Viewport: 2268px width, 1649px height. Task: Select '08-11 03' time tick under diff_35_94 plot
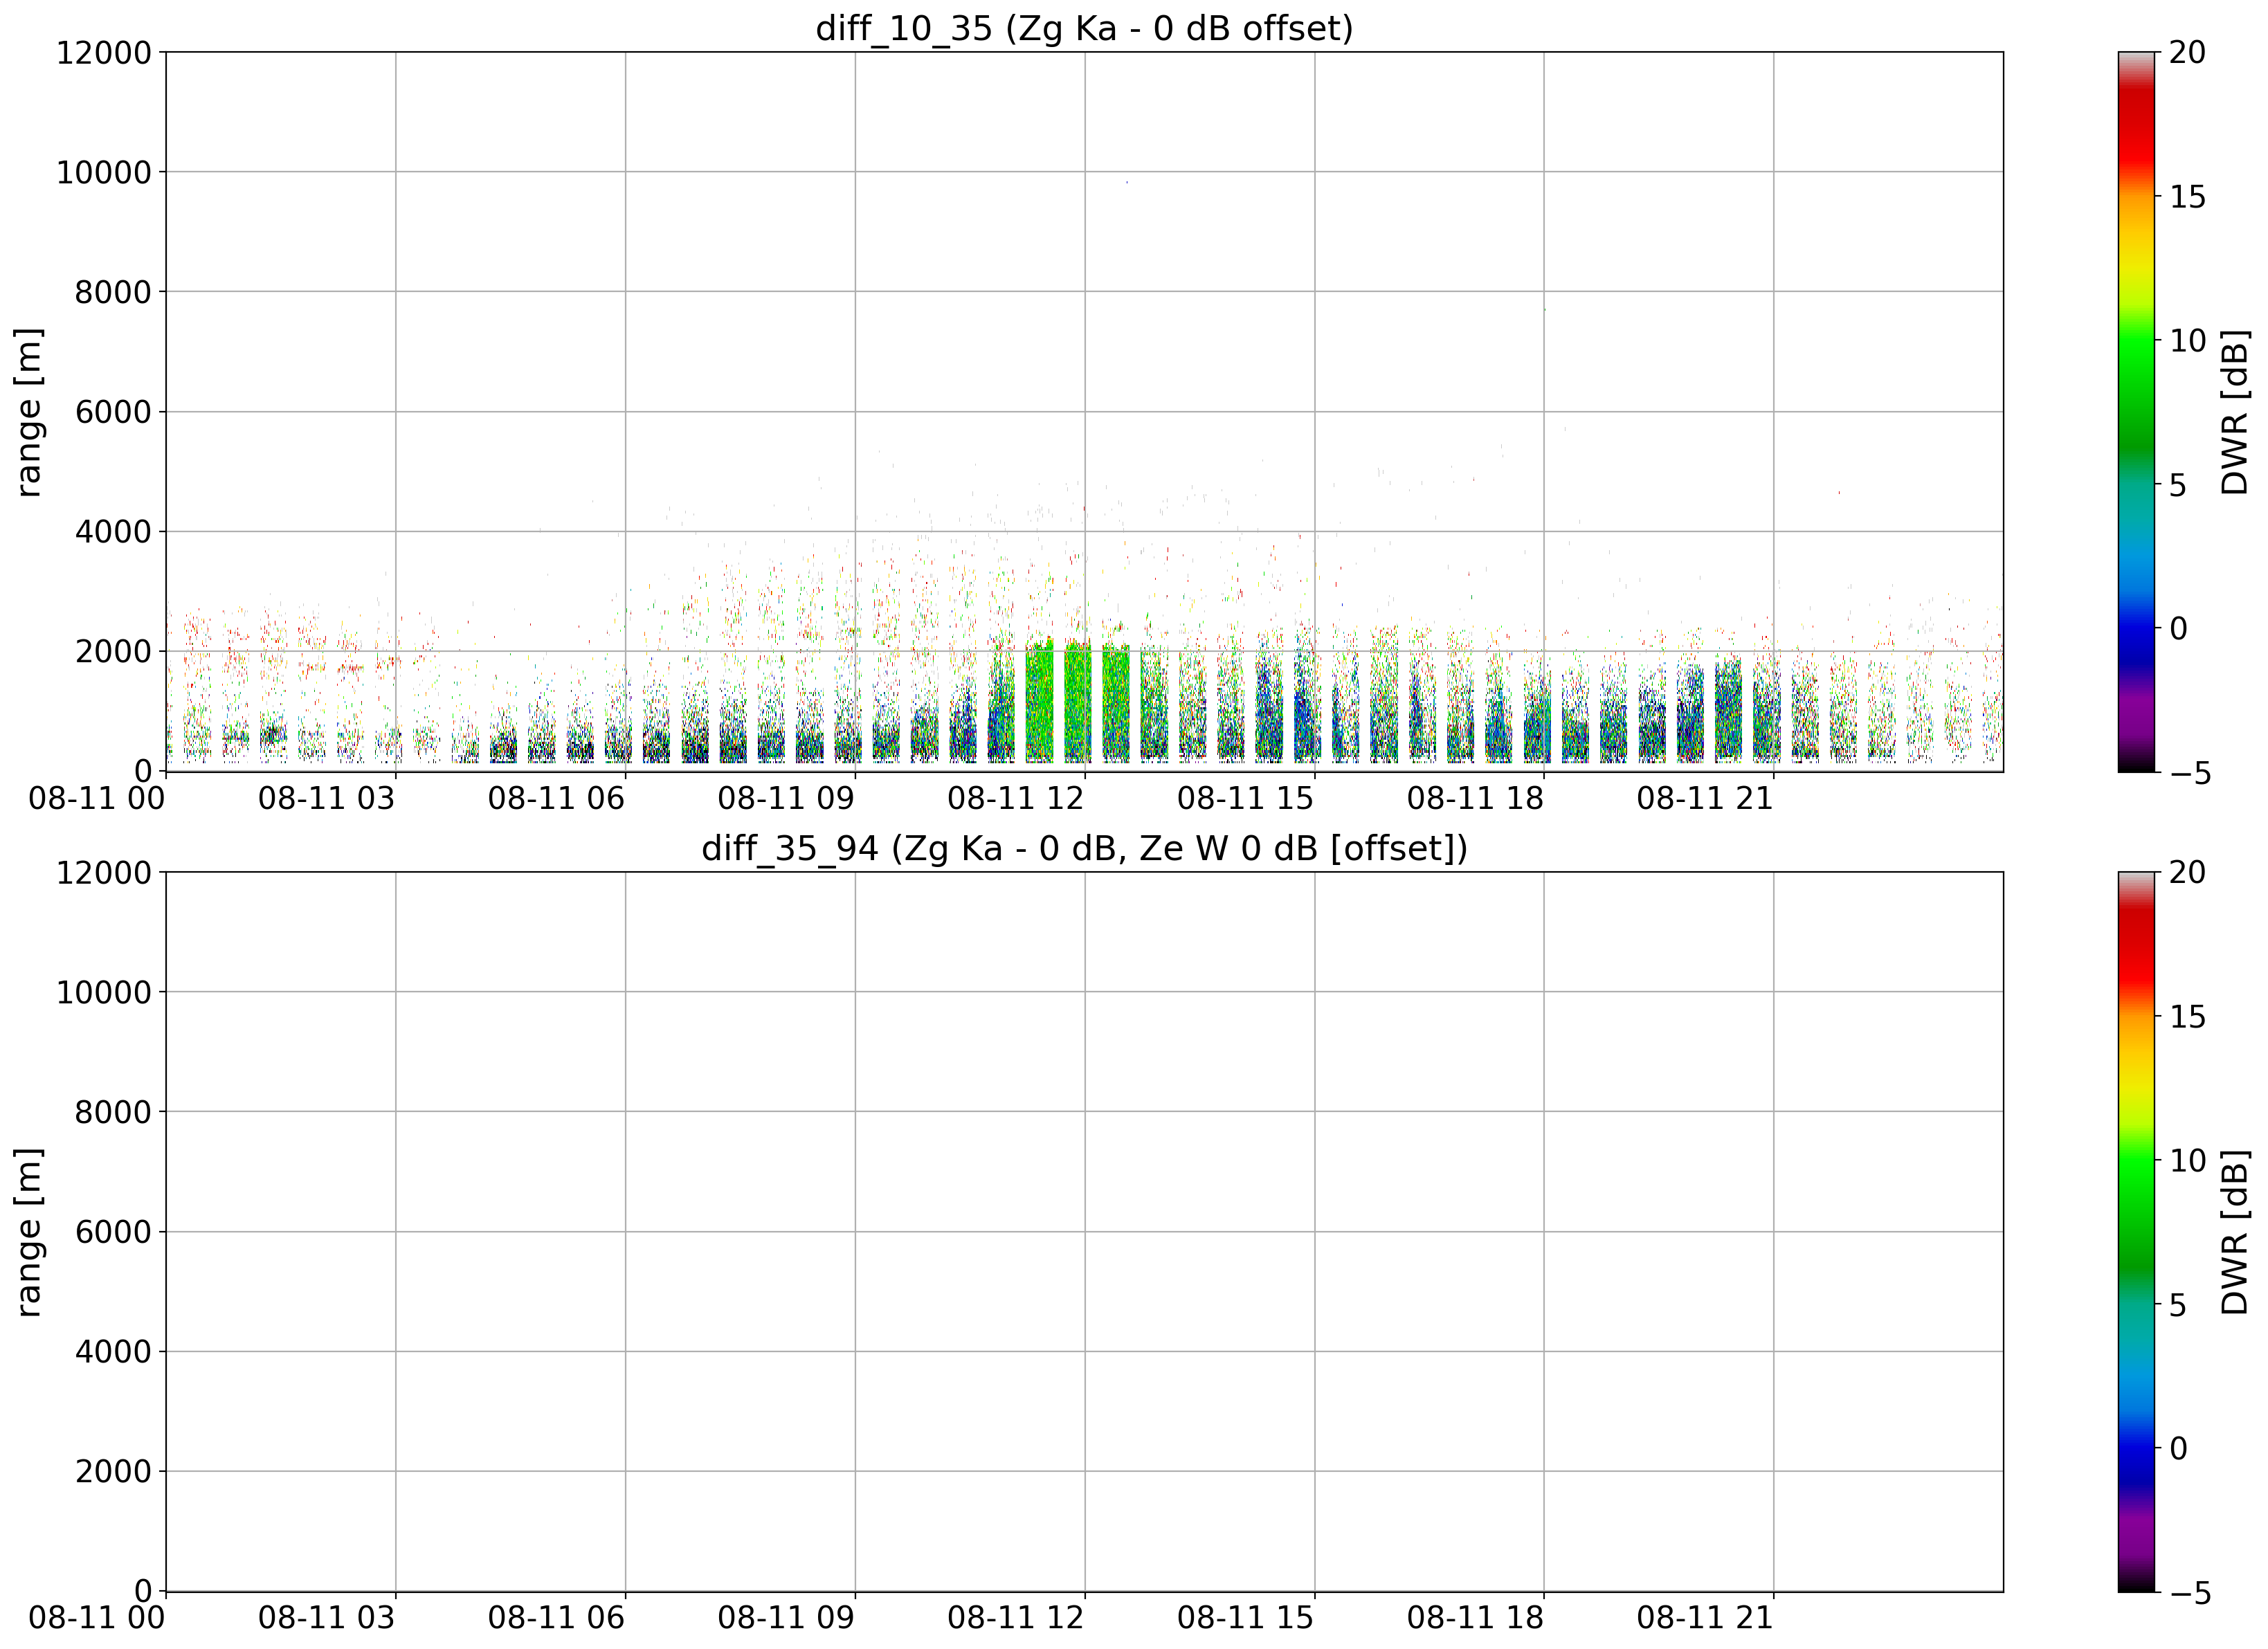point(327,1619)
